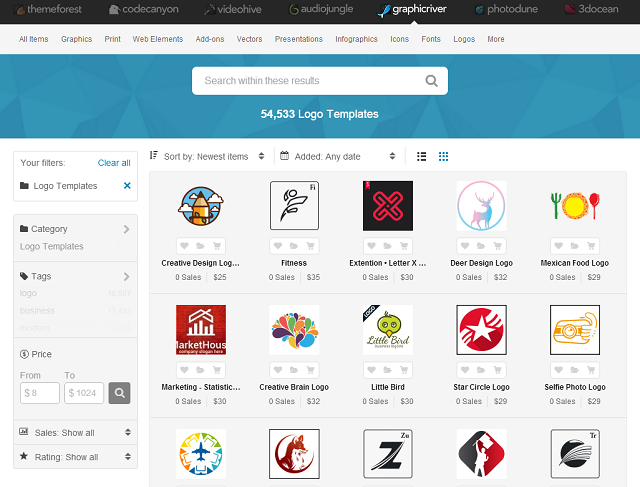Viewport: 640px width, 487px height.
Task: Add Mexican Food Logo to collection folder
Action: pos(575,246)
